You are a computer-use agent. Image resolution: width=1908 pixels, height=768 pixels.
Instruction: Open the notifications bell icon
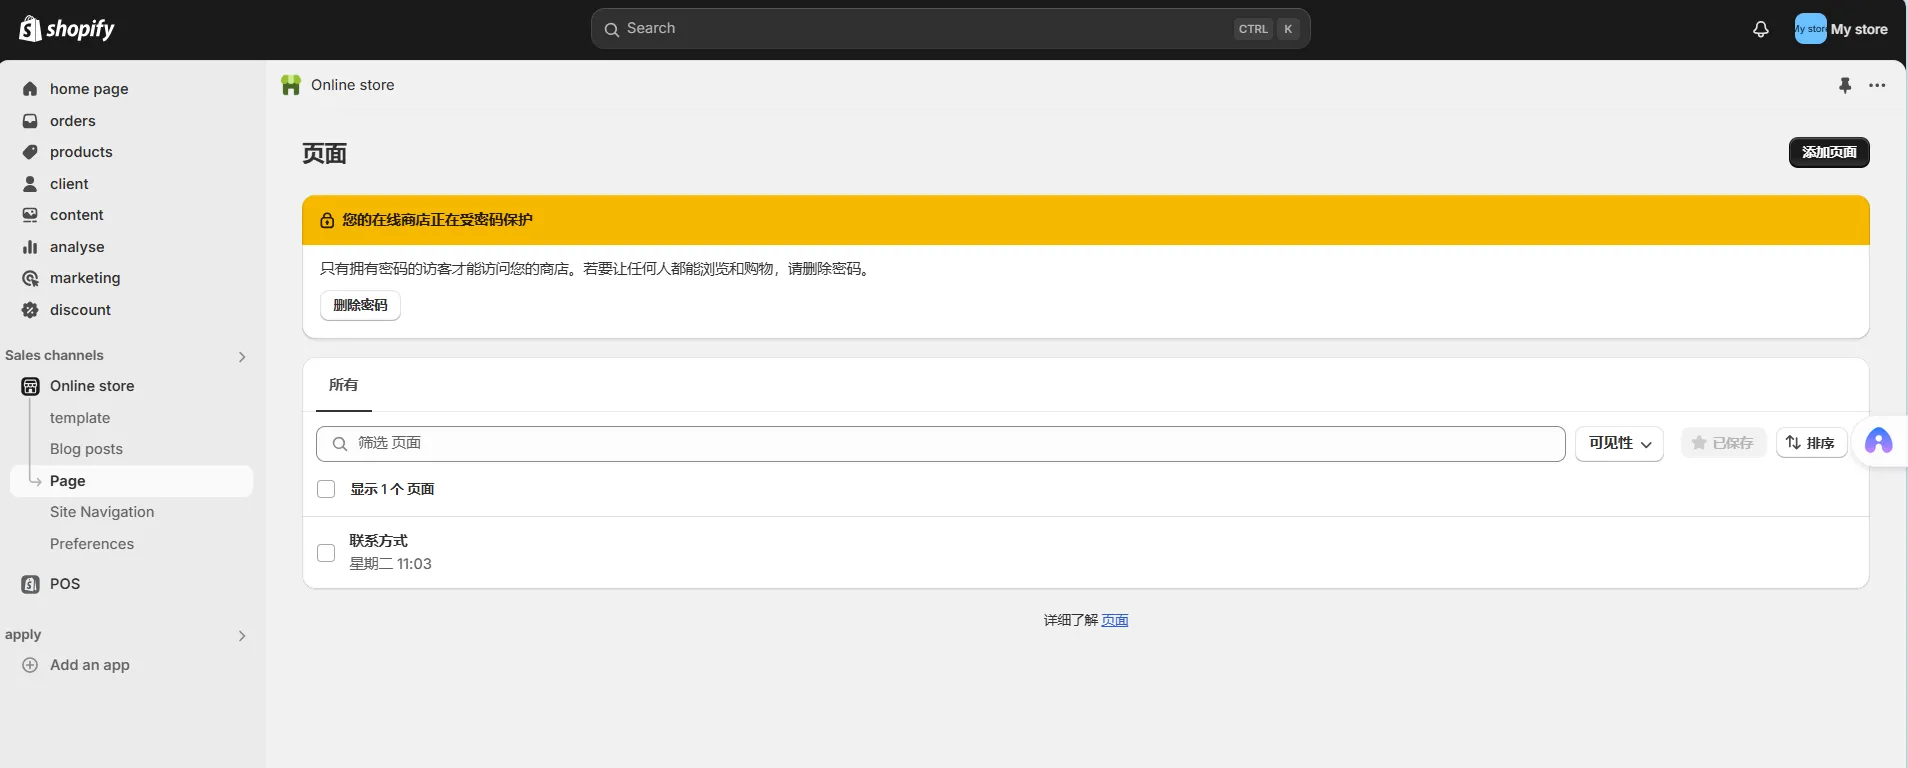[1760, 29]
